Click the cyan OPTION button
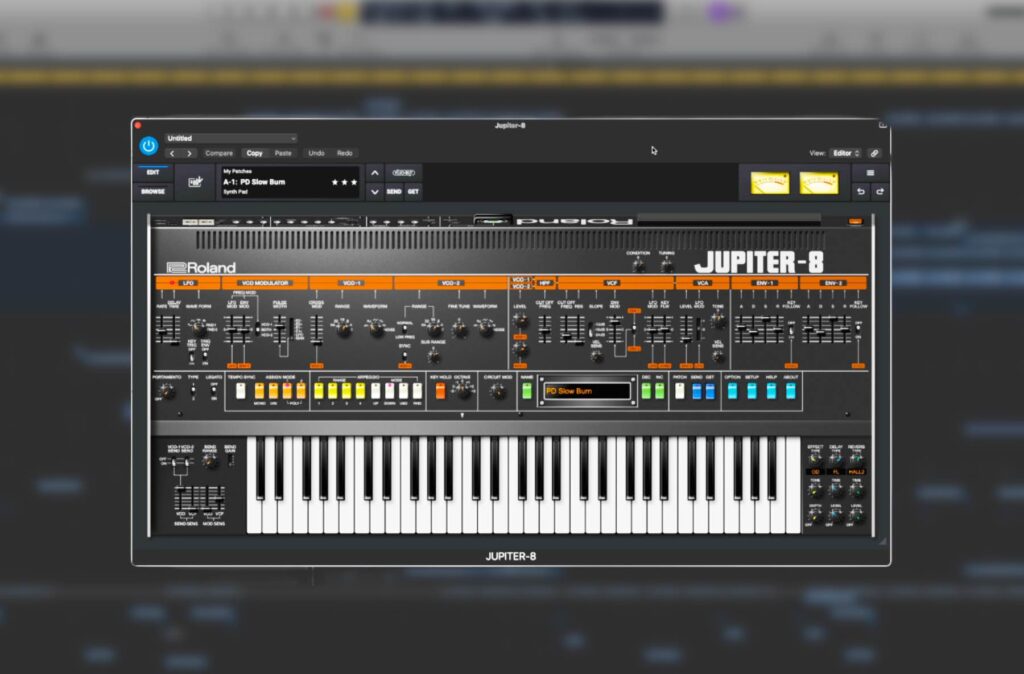Viewport: 1024px width, 674px height. (732, 391)
